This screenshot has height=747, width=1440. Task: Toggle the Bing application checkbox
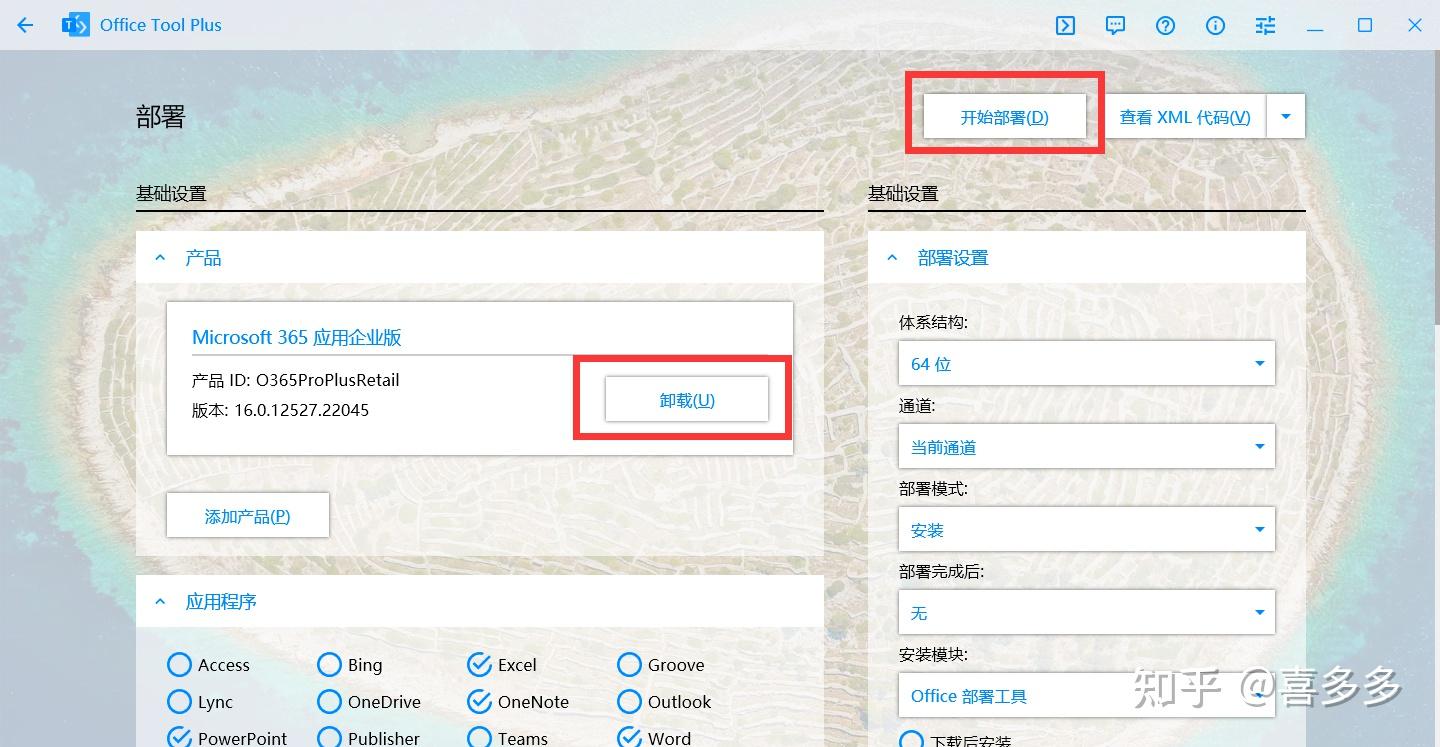pyautogui.click(x=330, y=665)
